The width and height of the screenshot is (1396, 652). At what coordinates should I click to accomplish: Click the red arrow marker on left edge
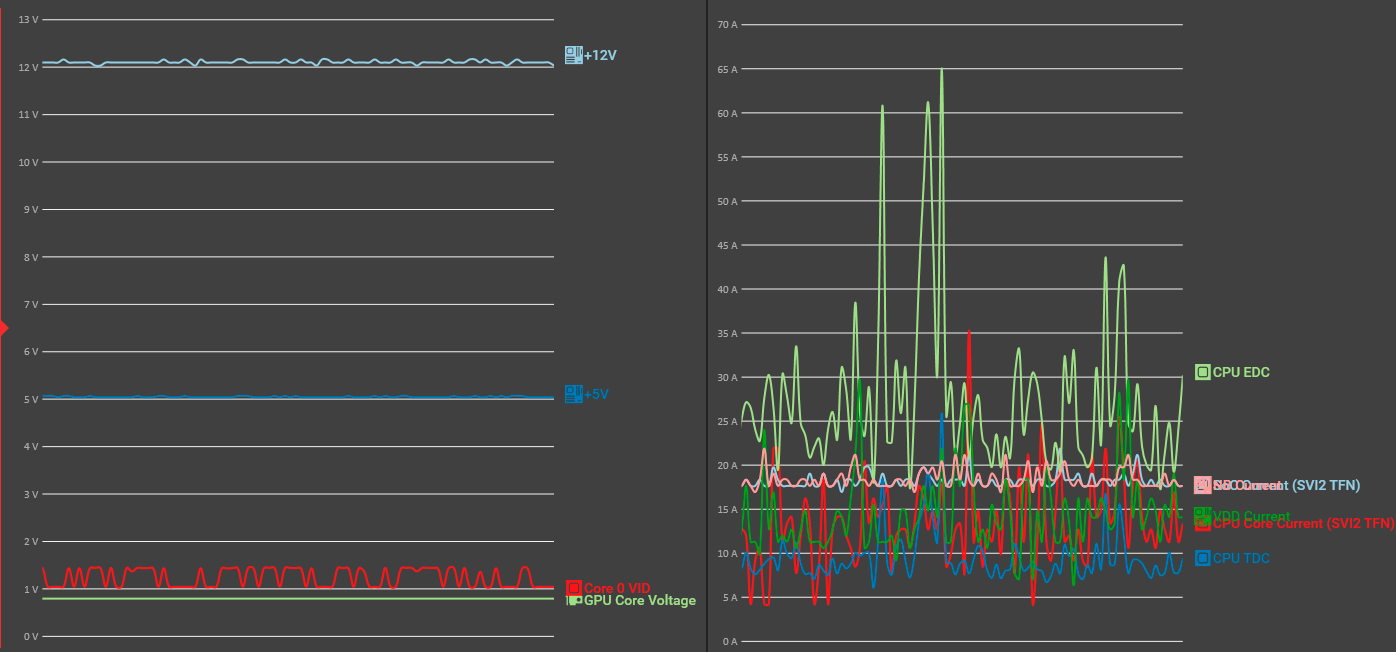(4, 327)
